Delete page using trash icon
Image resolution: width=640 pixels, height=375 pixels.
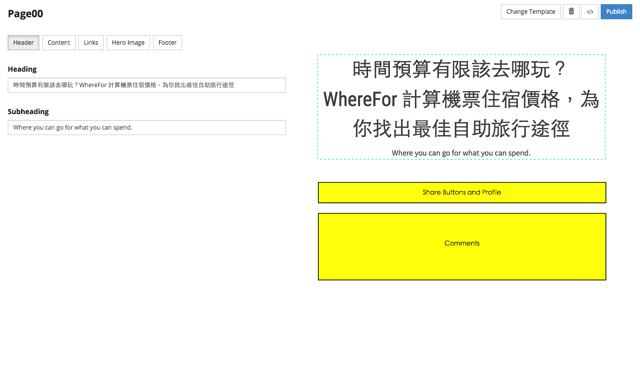[571, 11]
